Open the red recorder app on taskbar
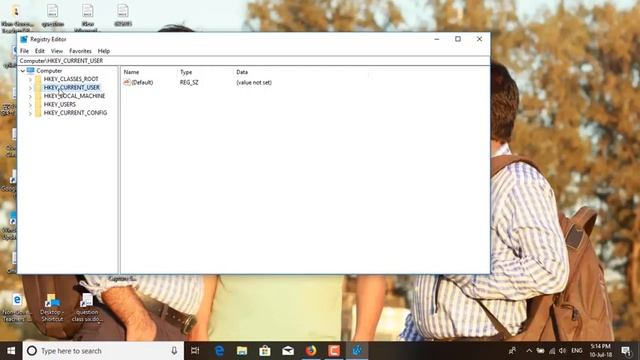 coord(334,351)
